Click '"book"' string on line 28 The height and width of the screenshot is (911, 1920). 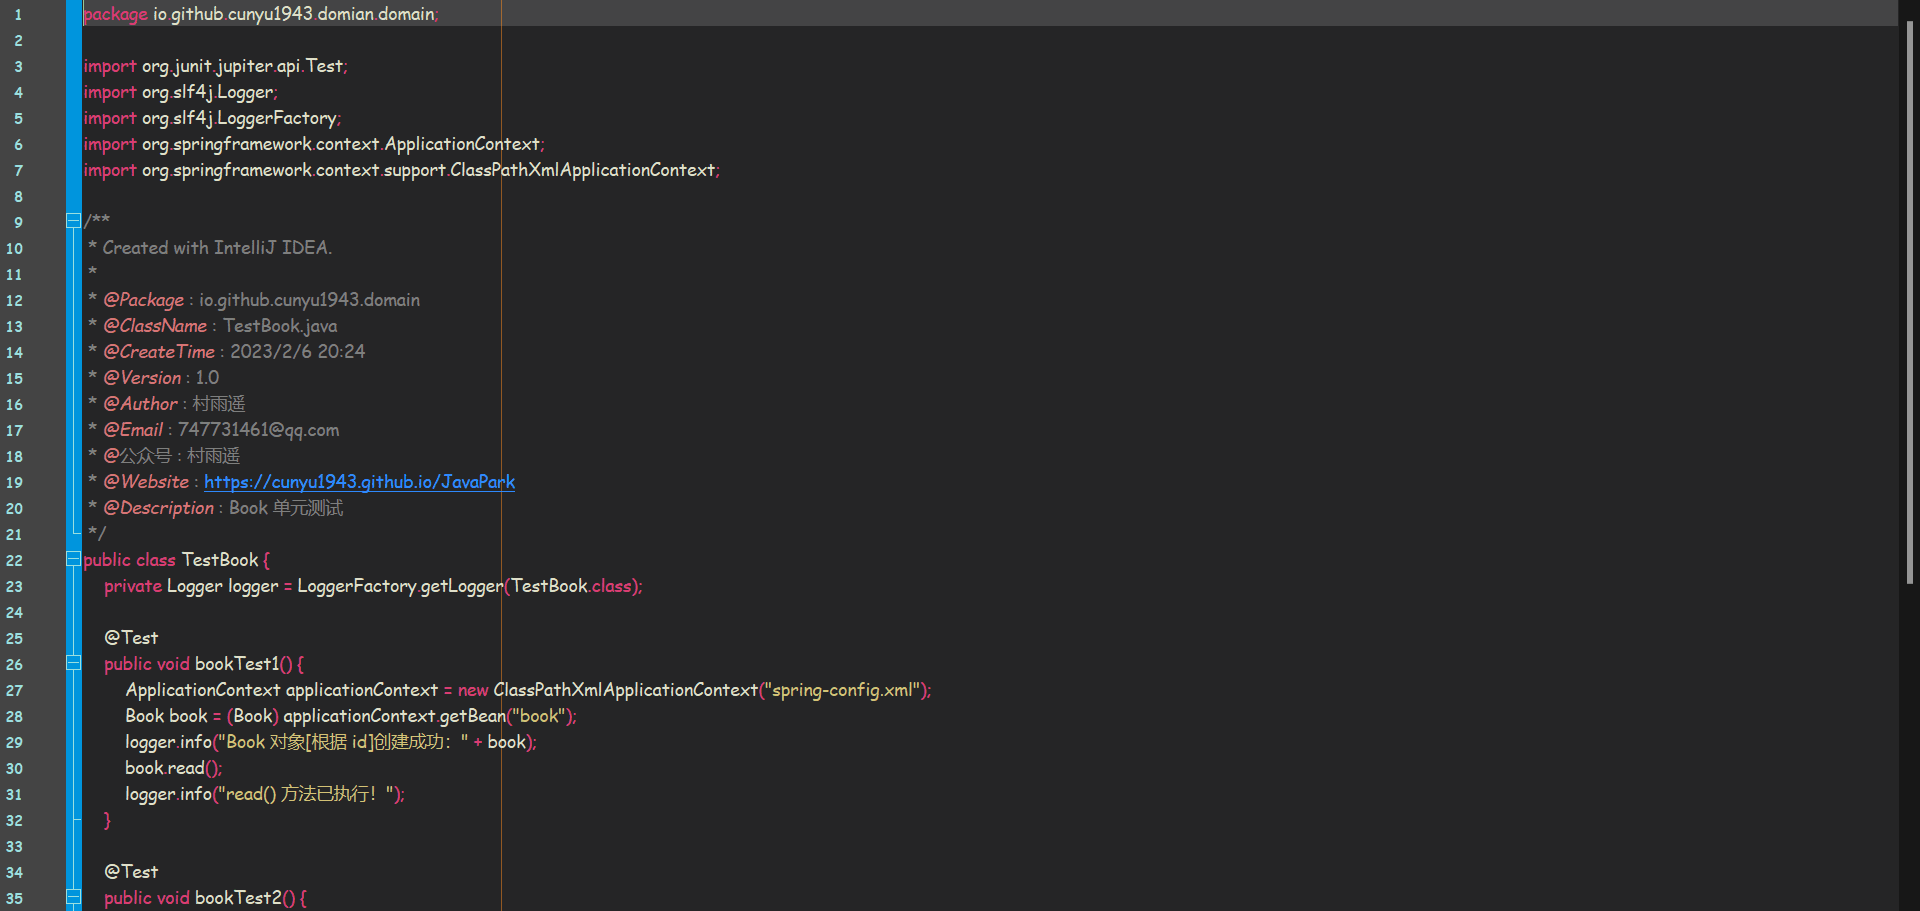tap(539, 716)
